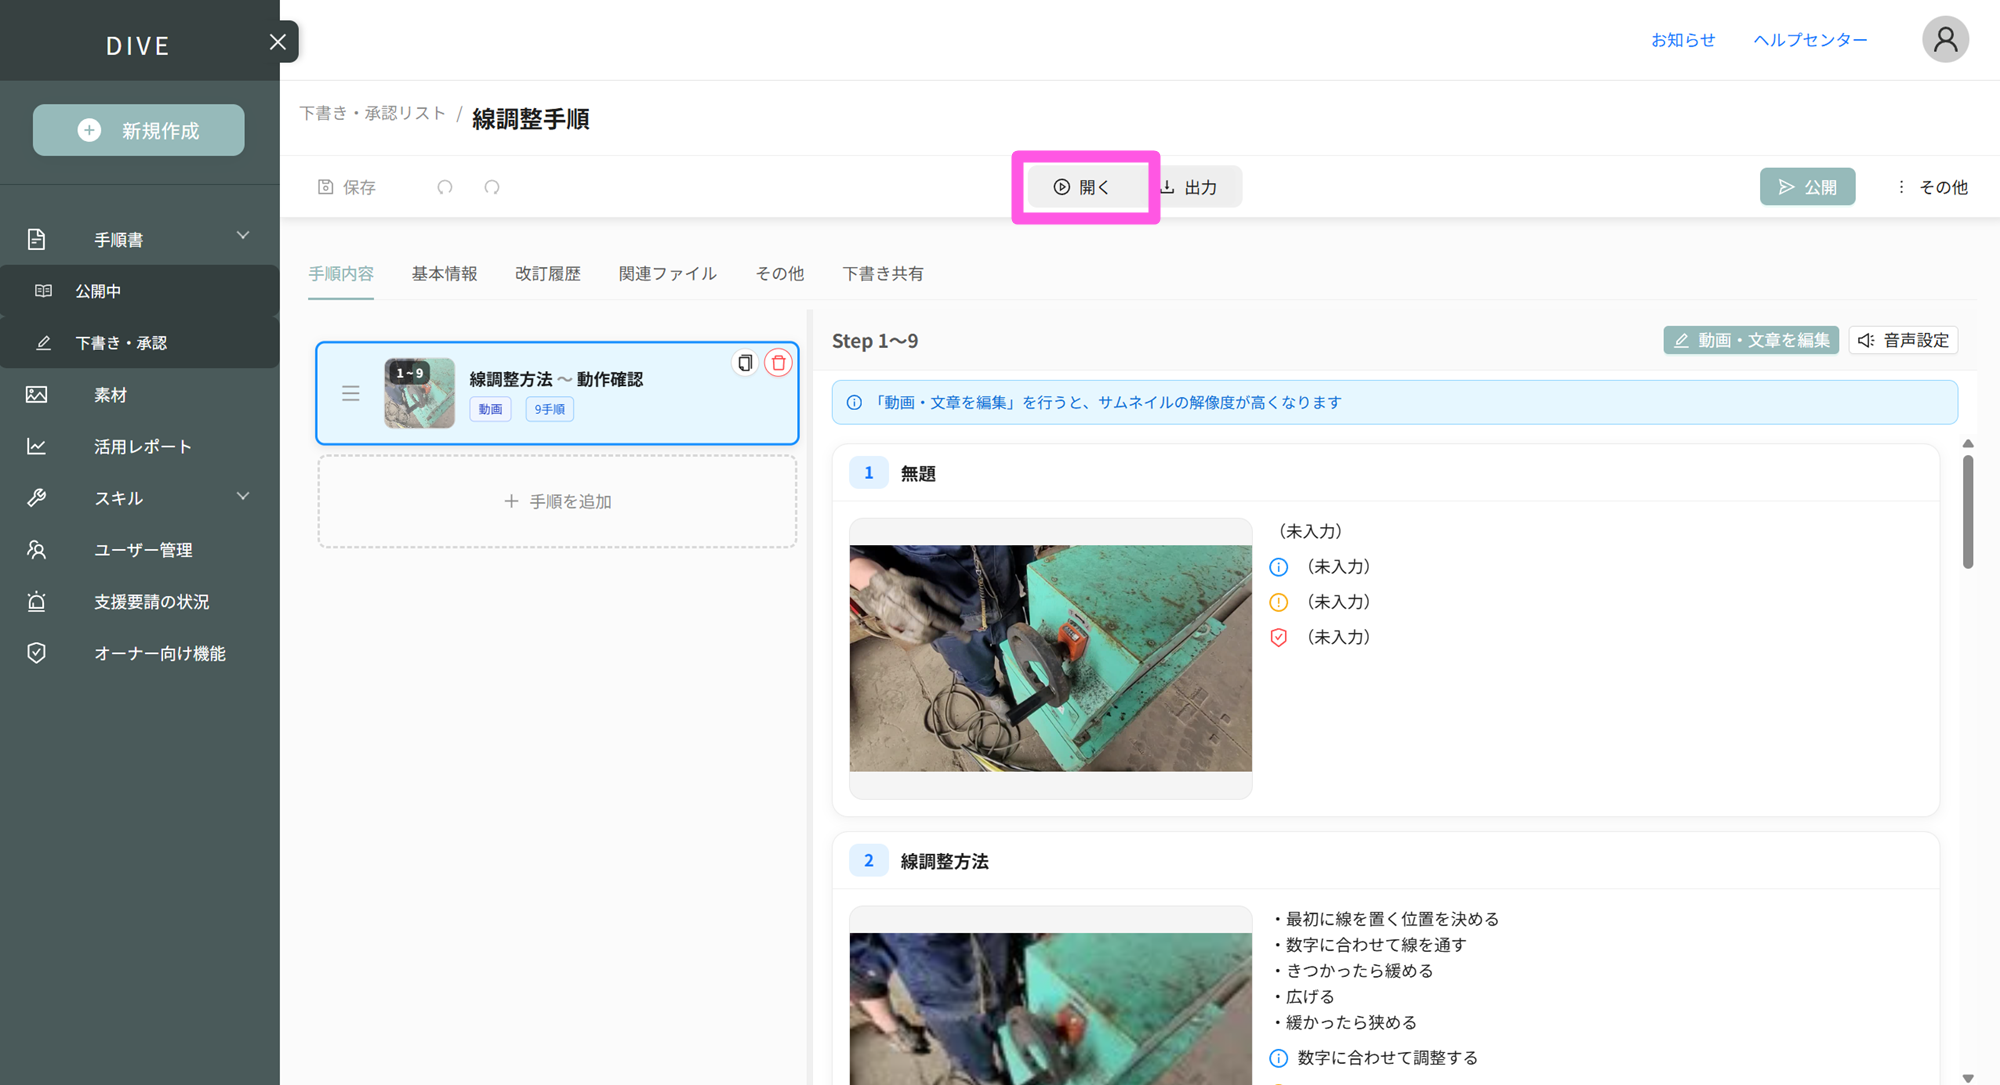Click the 新規作成 create button
This screenshot has width=2000, height=1085.
tap(138, 130)
